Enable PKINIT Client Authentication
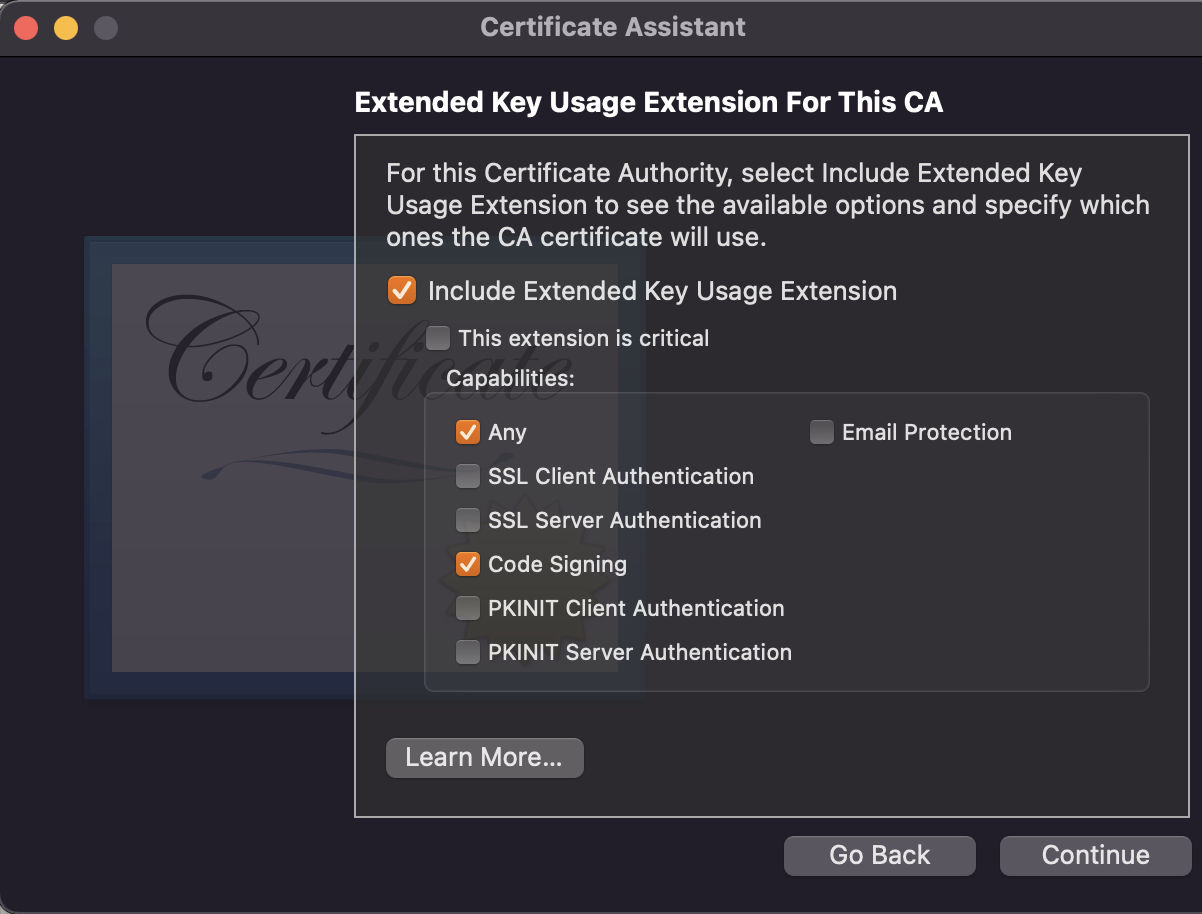The image size is (1202, 914). [x=467, y=608]
